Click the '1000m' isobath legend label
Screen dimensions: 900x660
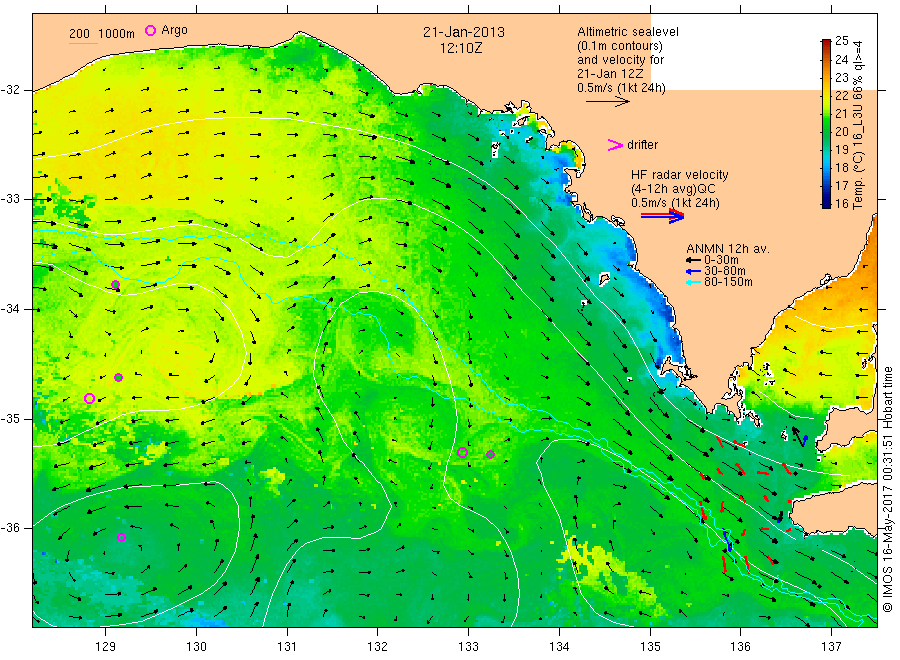click(117, 34)
